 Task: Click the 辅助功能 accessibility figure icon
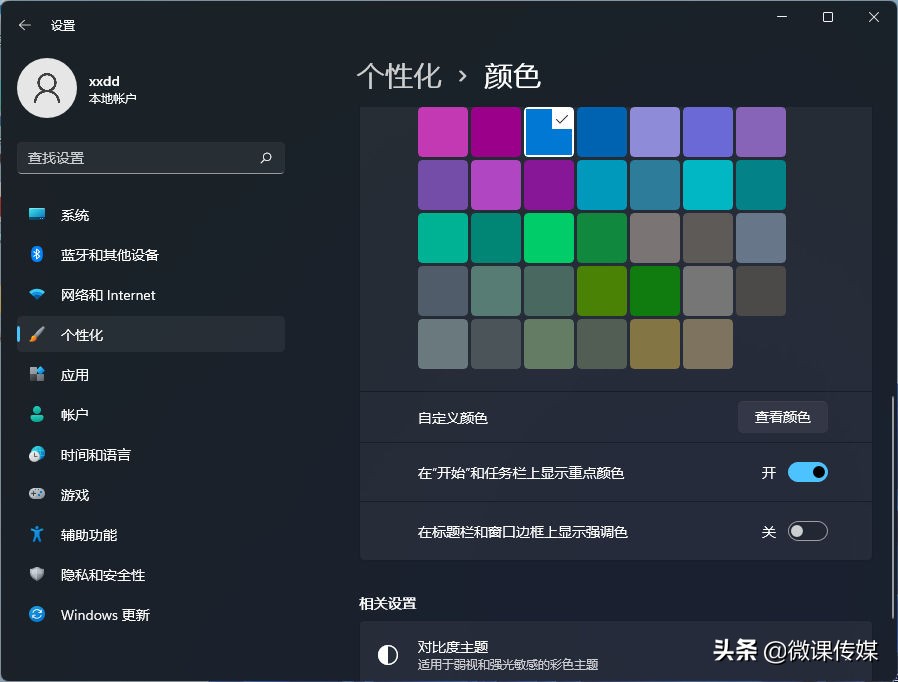37,534
